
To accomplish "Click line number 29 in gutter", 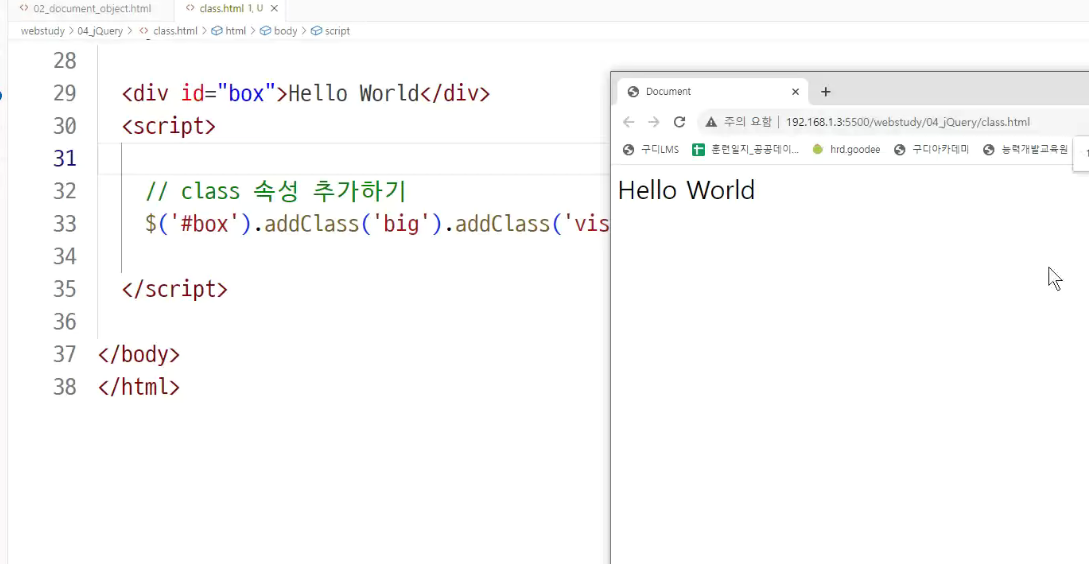I will coord(65,93).
